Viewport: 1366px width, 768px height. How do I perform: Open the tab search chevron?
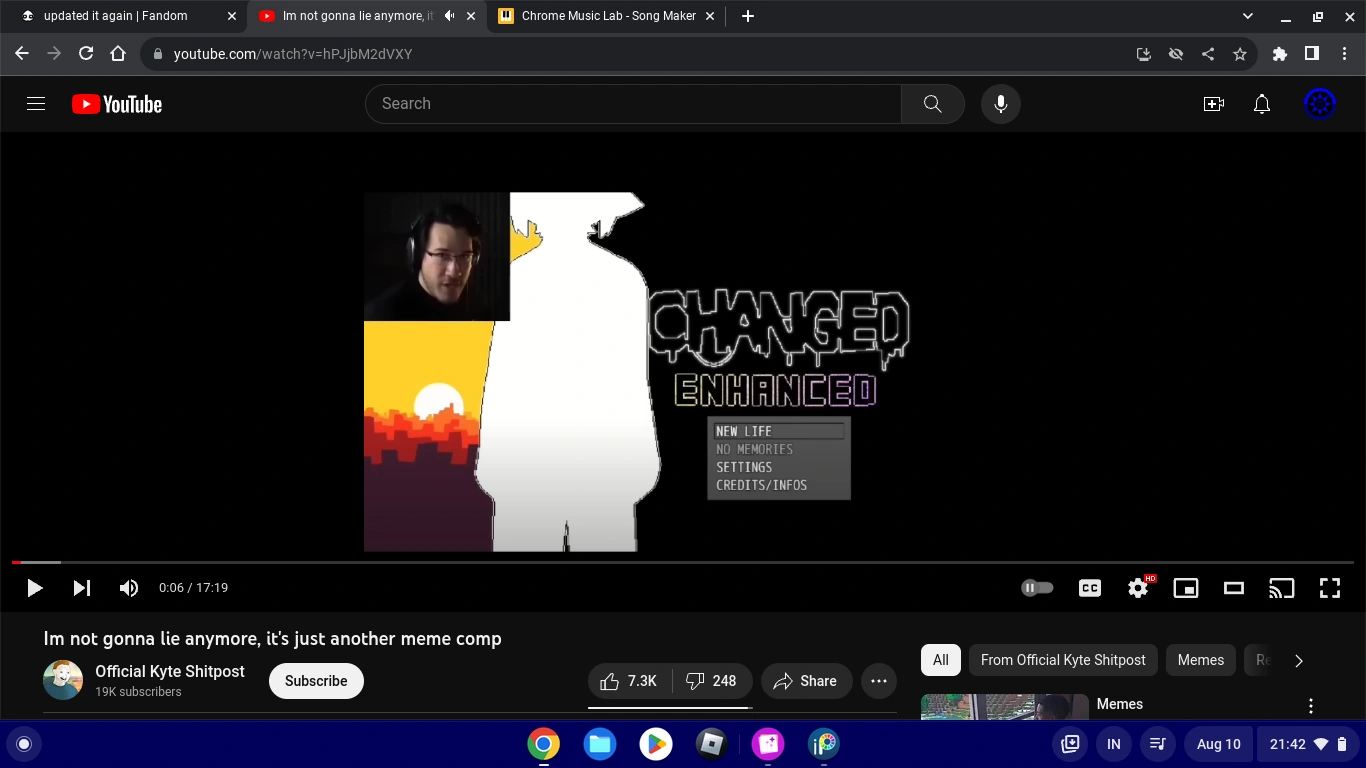1247,16
